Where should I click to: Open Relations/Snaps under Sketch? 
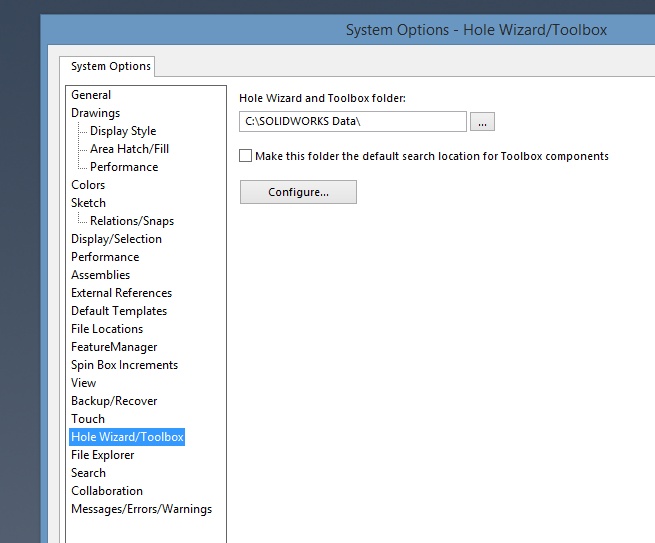click(132, 221)
